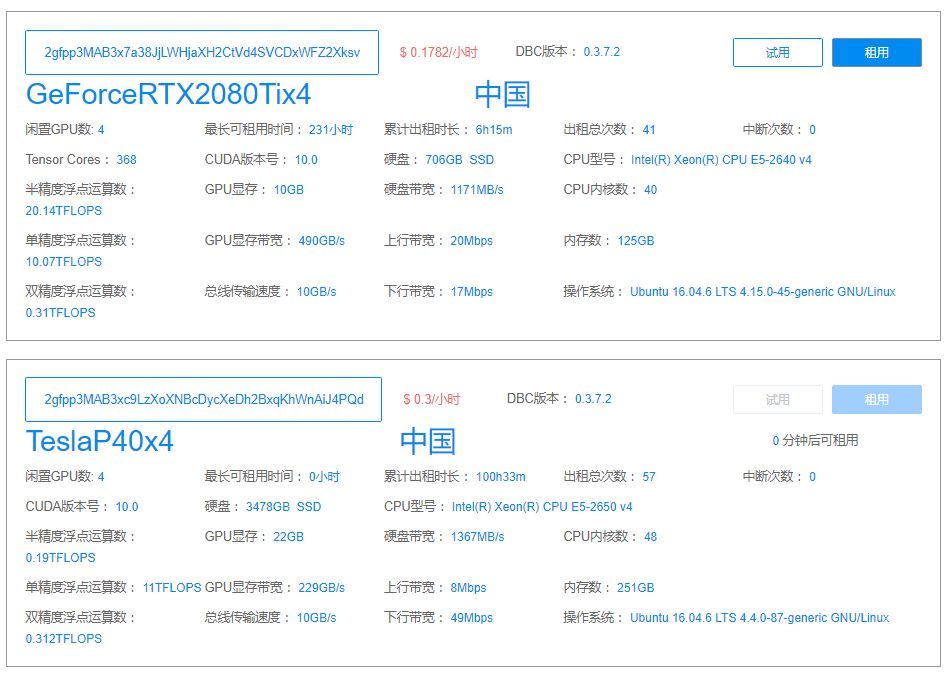
Task: Click cumulative rental duration 6h15m
Action: (x=494, y=130)
